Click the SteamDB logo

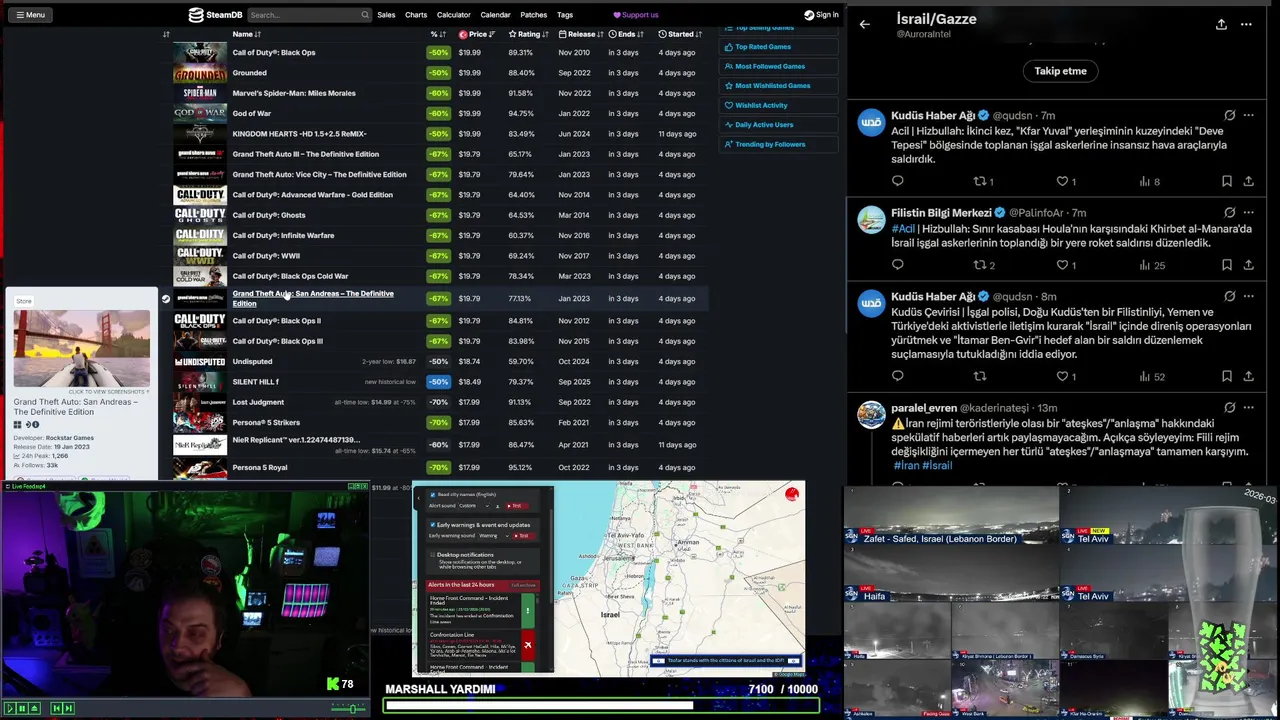click(216, 15)
